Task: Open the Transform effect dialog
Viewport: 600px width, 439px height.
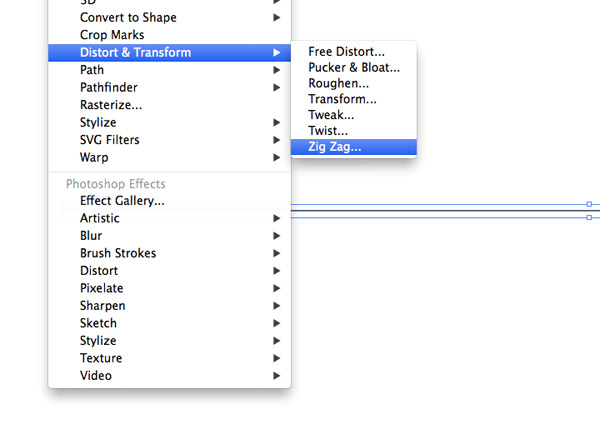Action: (342, 99)
